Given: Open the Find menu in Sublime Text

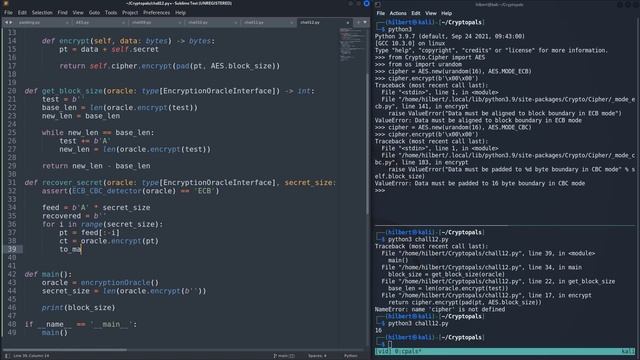Looking at the screenshot, I should coord(62,13).
